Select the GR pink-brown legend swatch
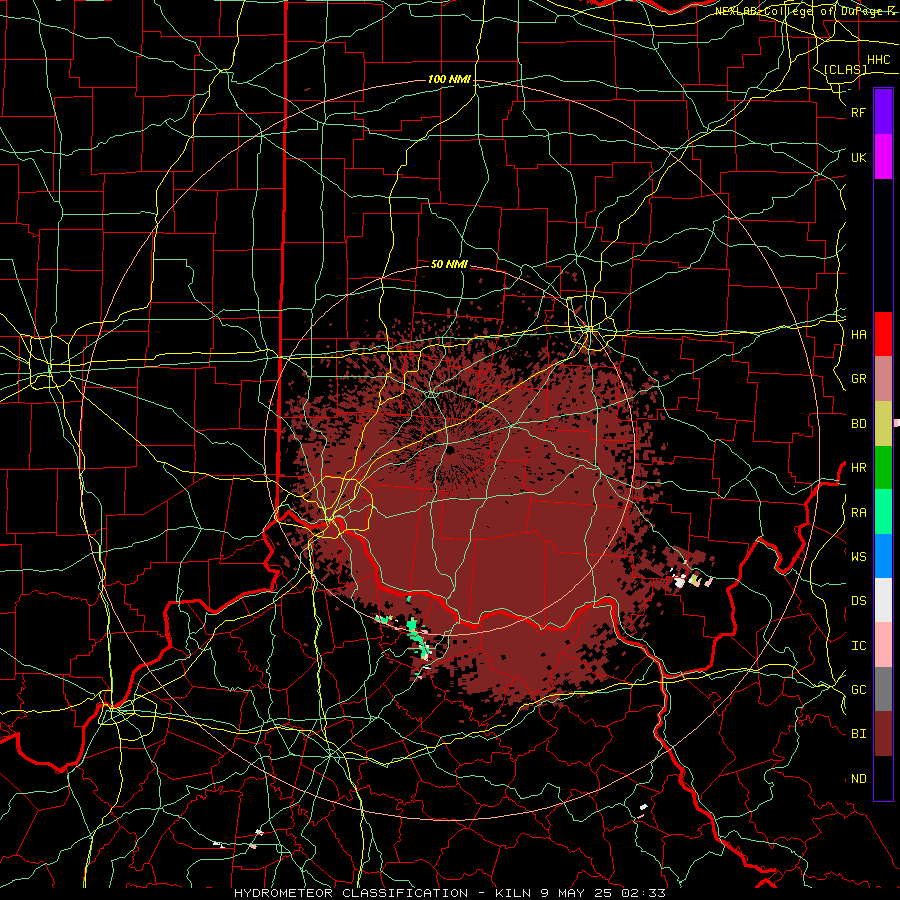This screenshot has width=900, height=900. click(883, 379)
